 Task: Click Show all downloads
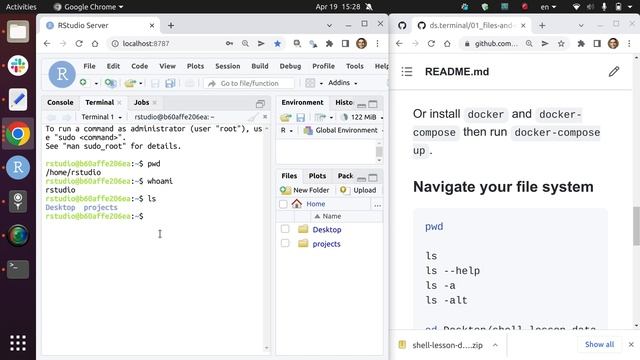599,344
